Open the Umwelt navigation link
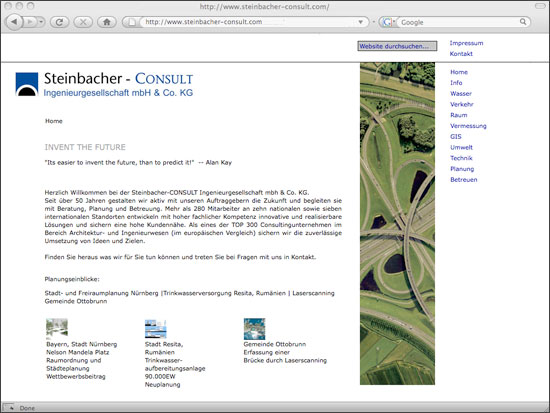 [x=461, y=147]
